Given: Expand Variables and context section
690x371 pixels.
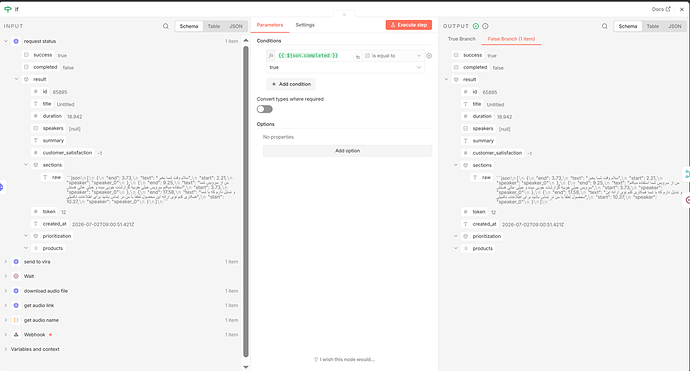Looking at the screenshot, I should 6,349.
